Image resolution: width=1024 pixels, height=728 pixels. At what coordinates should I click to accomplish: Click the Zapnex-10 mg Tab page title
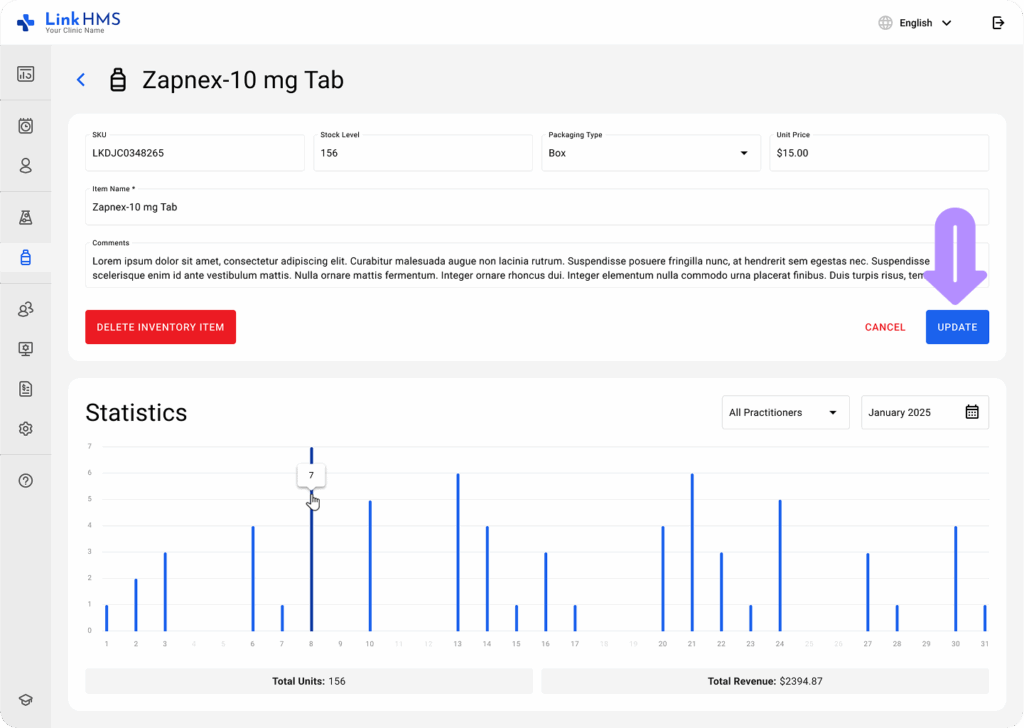point(243,80)
